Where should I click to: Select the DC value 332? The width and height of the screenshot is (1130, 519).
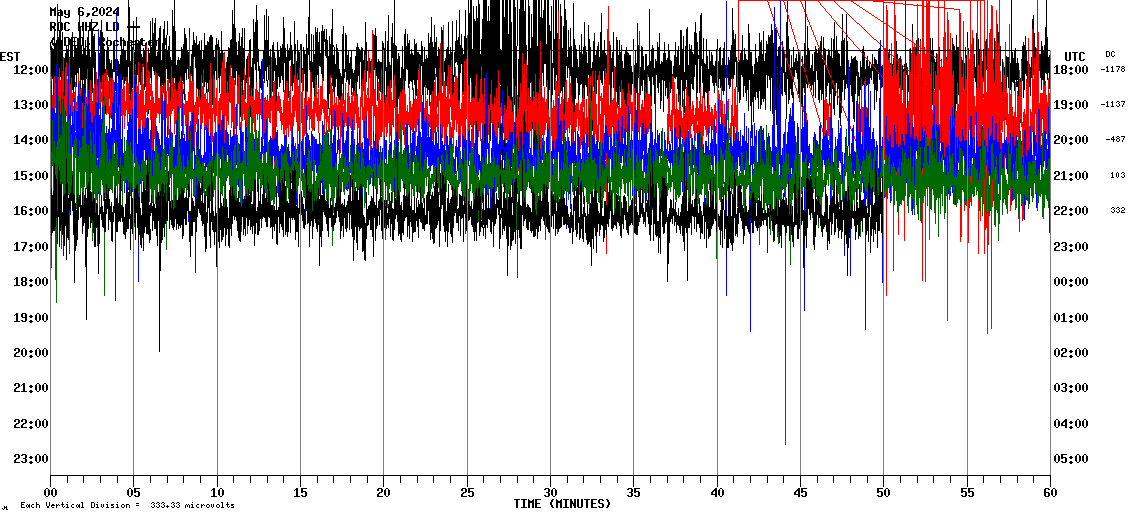1118,210
